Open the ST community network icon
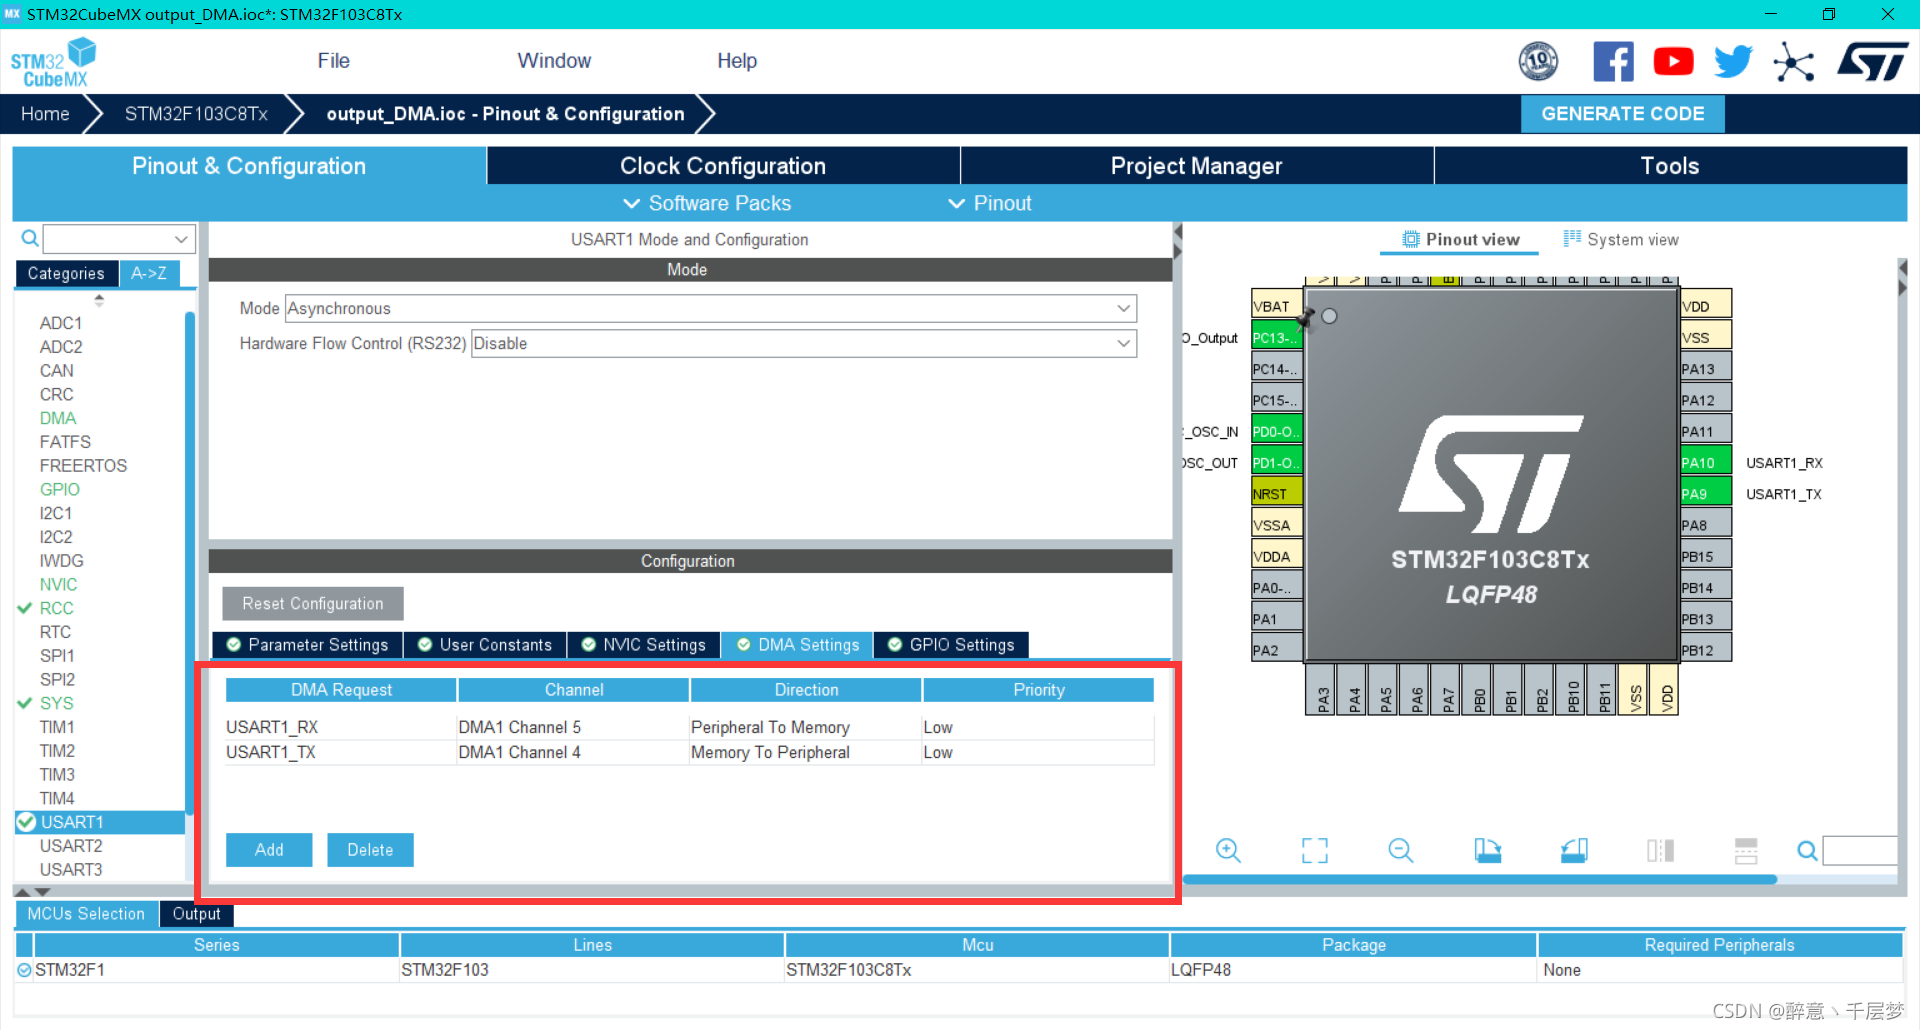 [x=1793, y=62]
